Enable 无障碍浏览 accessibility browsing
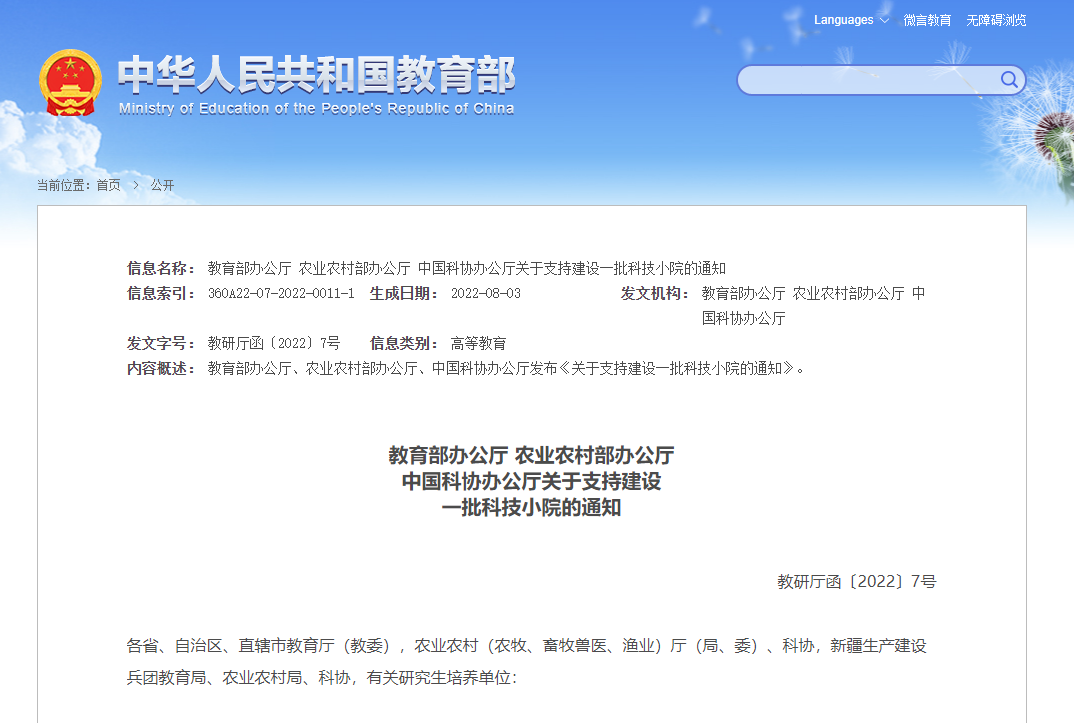The height and width of the screenshot is (723, 1074). click(995, 20)
